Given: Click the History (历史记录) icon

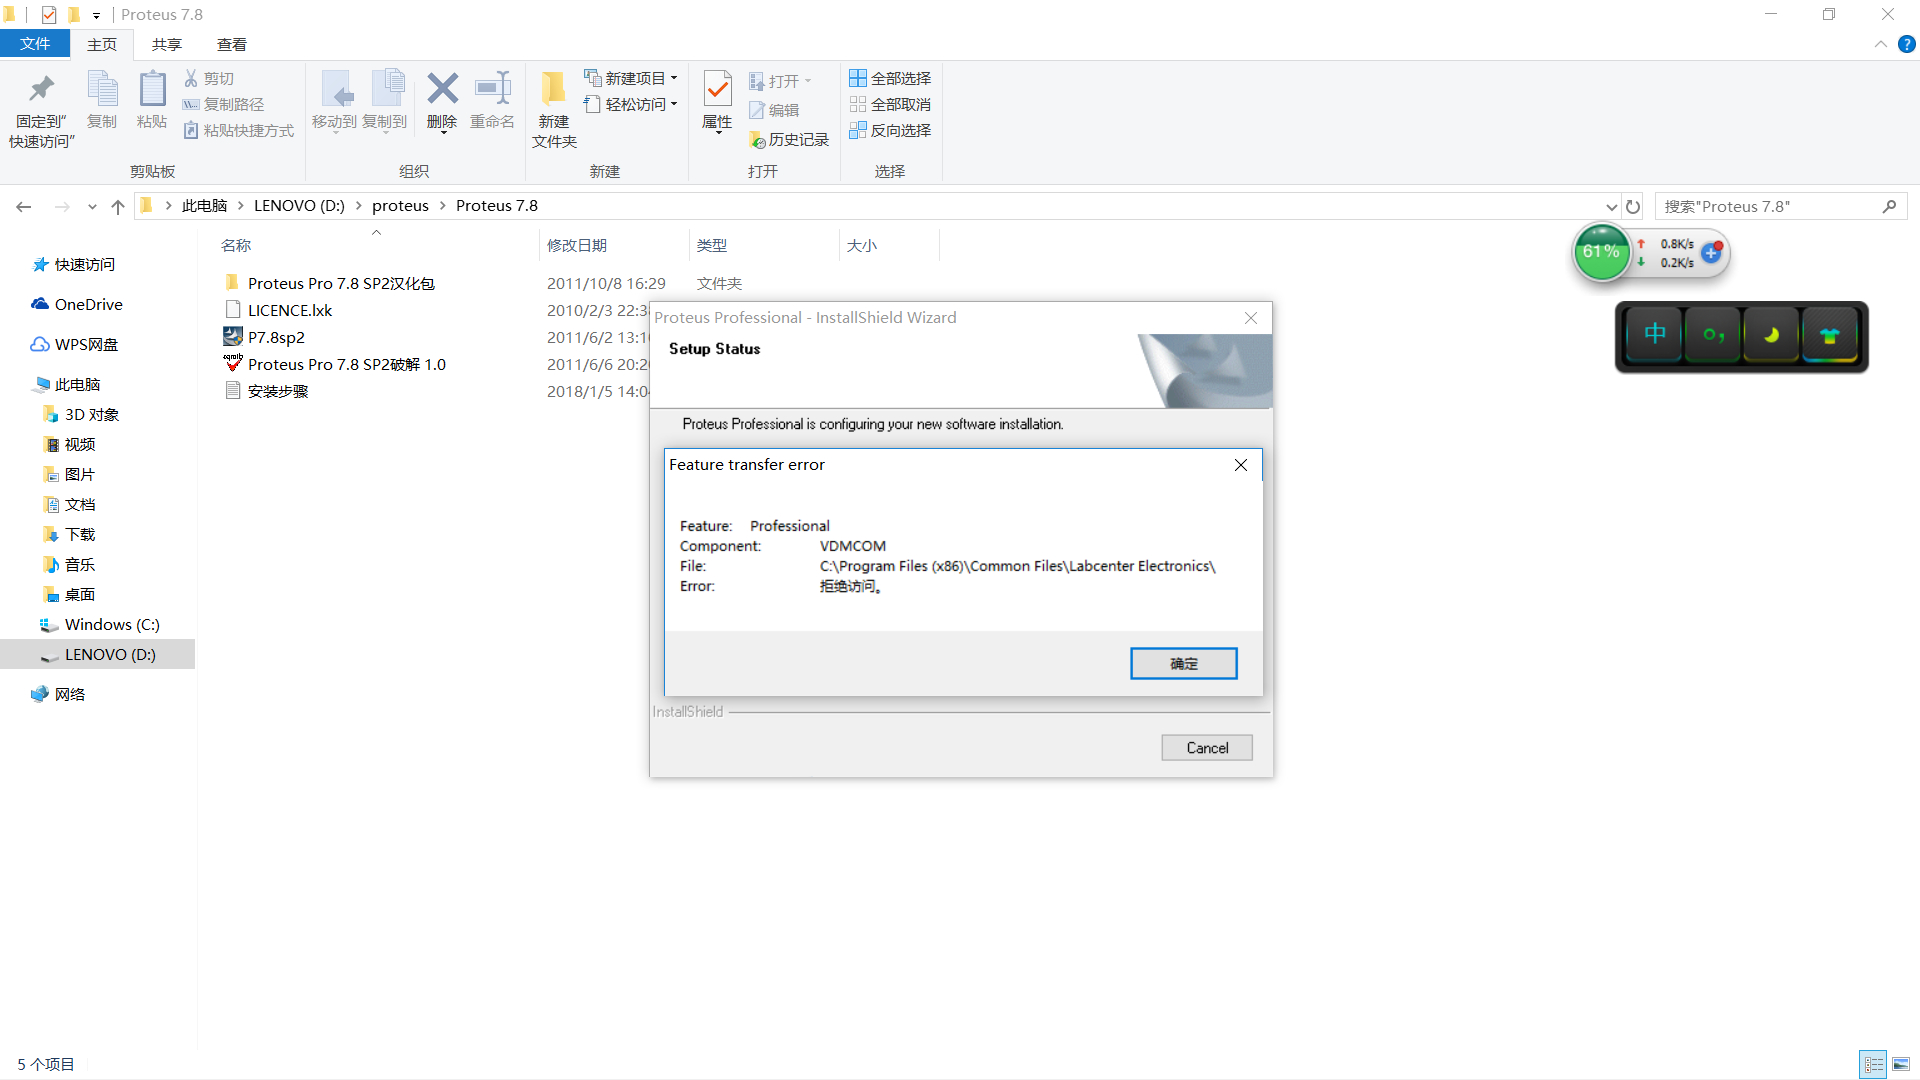Looking at the screenshot, I should click(758, 140).
